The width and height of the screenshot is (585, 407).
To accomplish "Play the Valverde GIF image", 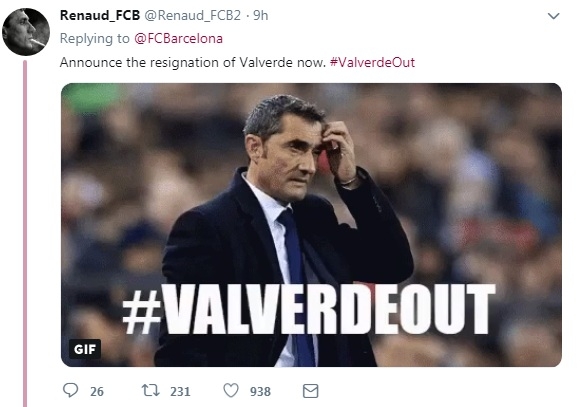I will coord(312,225).
